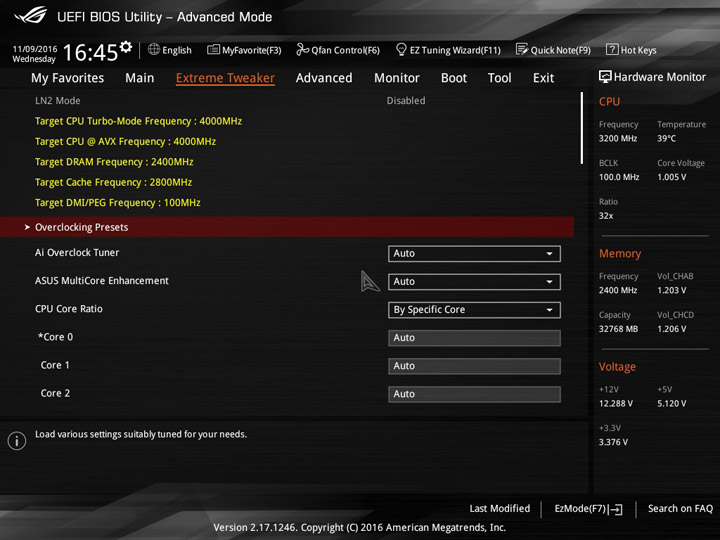Switch to My Favorites tab
Screen dimensions: 720x540
click(x=68, y=78)
